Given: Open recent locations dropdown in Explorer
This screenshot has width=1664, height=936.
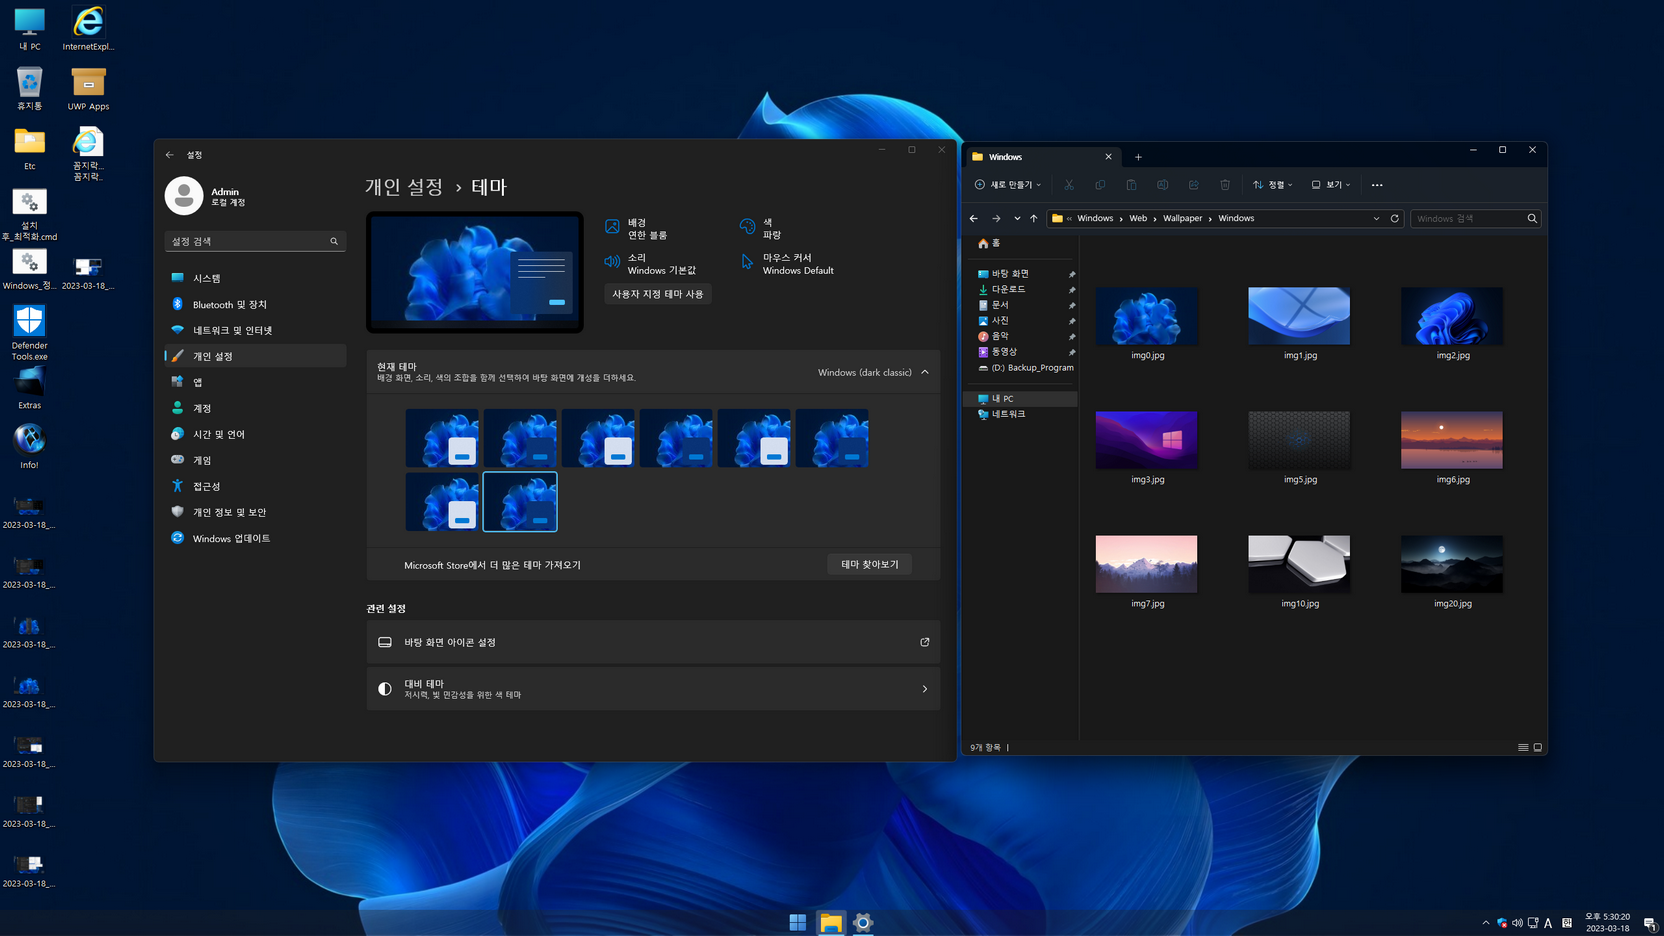Looking at the screenshot, I should pyautogui.click(x=1017, y=218).
